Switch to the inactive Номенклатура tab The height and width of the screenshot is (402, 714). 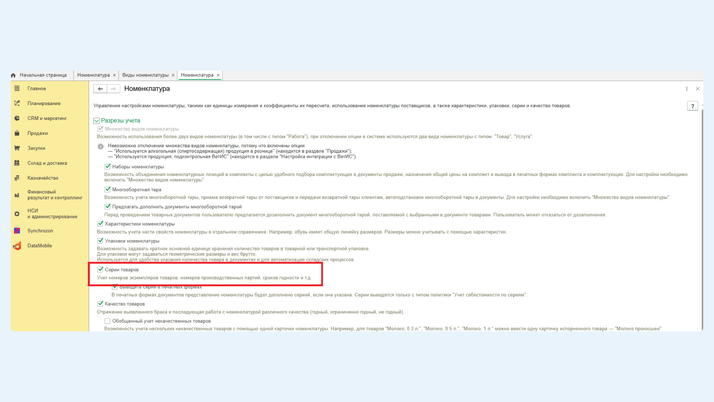pos(93,75)
